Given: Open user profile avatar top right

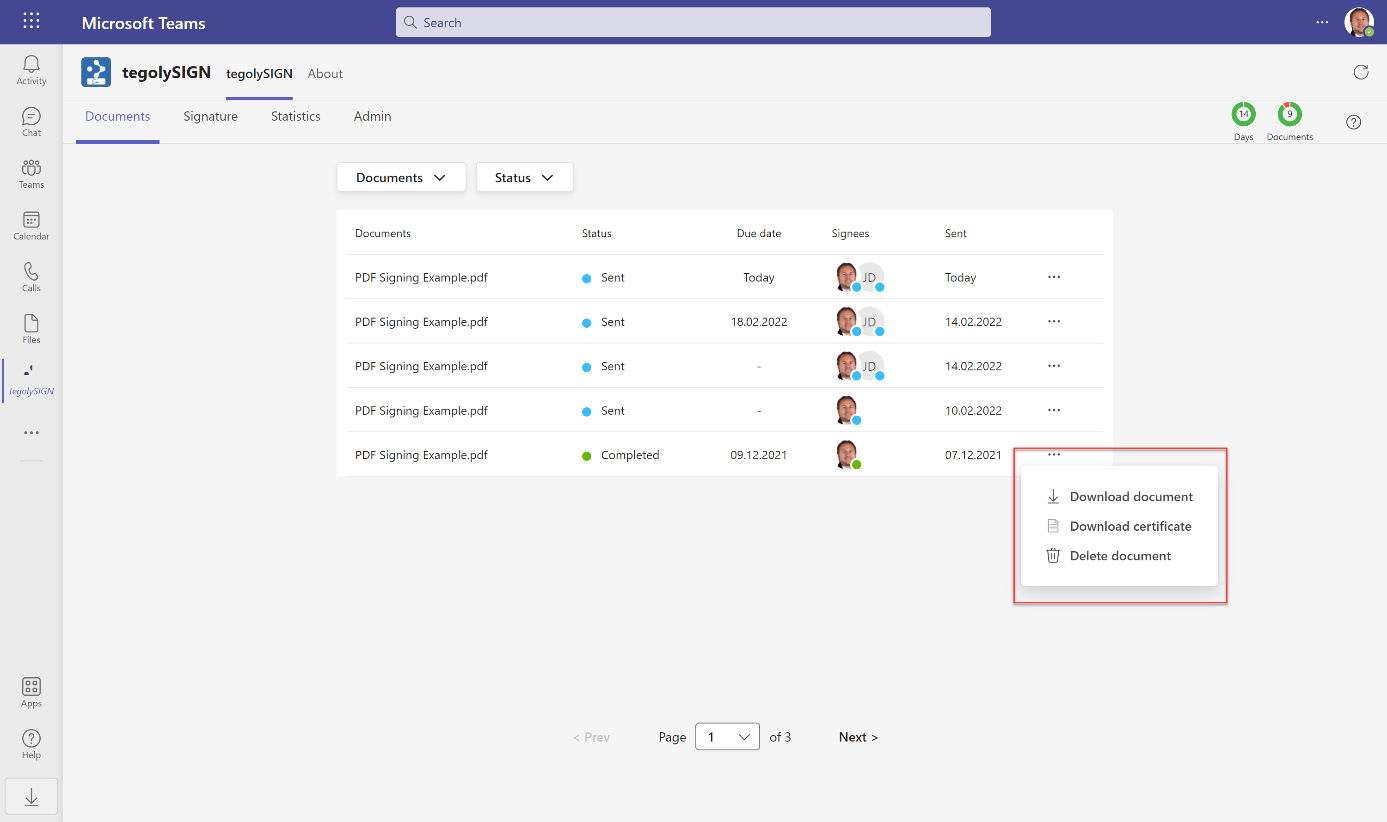Looking at the screenshot, I should (x=1359, y=22).
